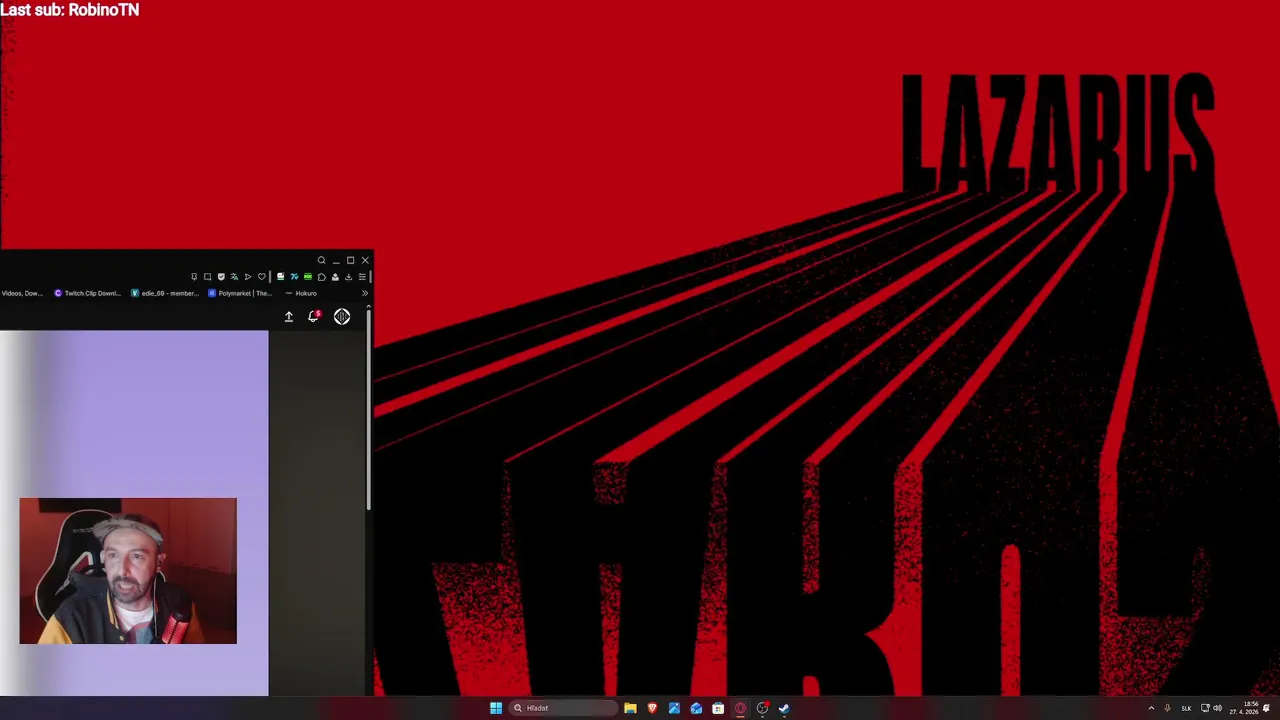Open Brave browser from taskbar
The height and width of the screenshot is (720, 1280).
[x=652, y=708]
